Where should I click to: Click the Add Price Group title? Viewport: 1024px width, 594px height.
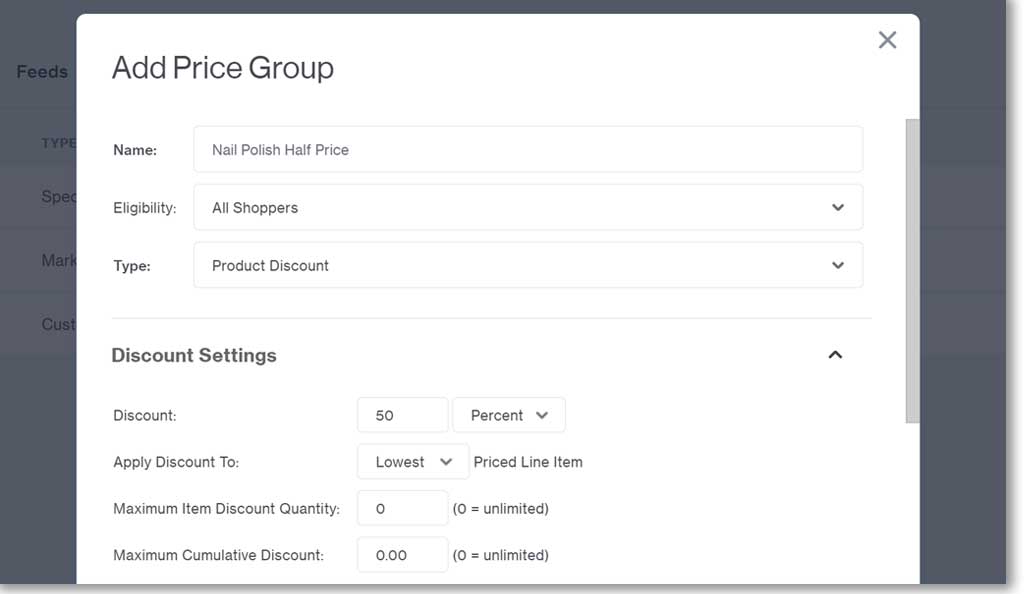(223, 68)
